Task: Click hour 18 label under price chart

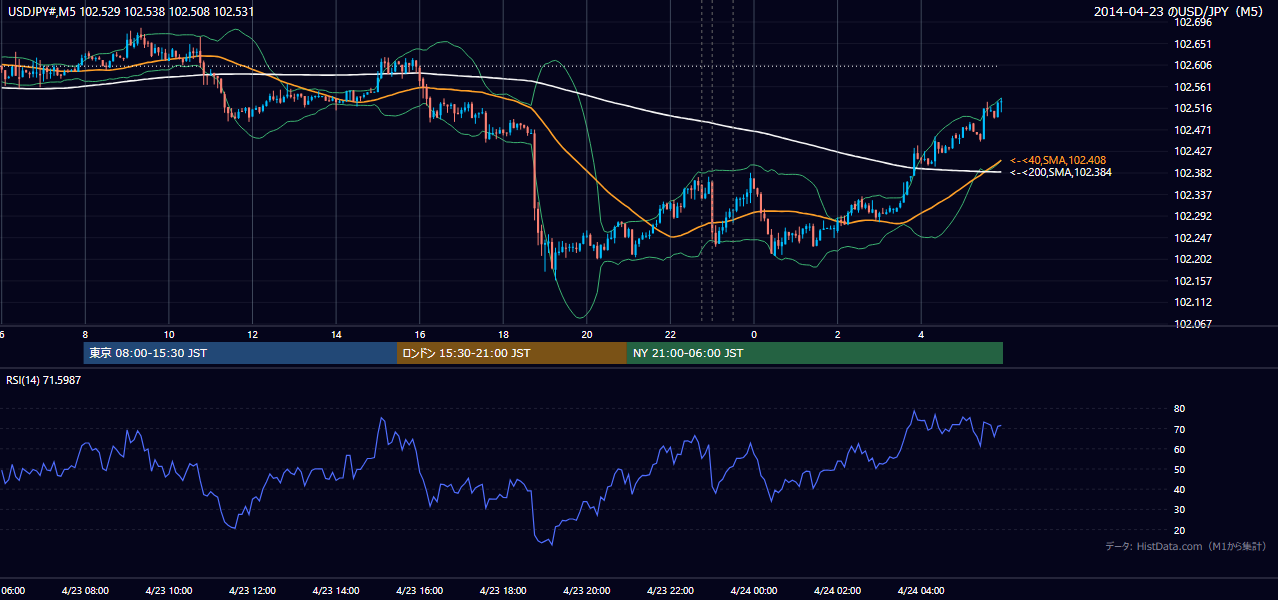Action: 503,334
